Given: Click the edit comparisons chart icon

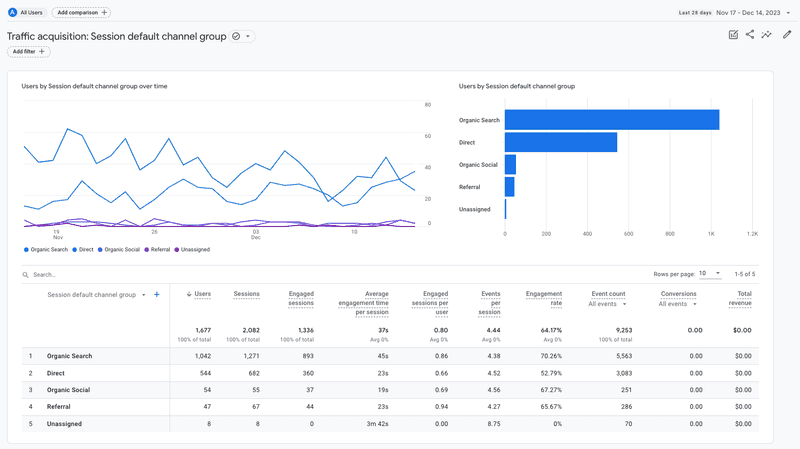Looking at the screenshot, I should point(733,35).
